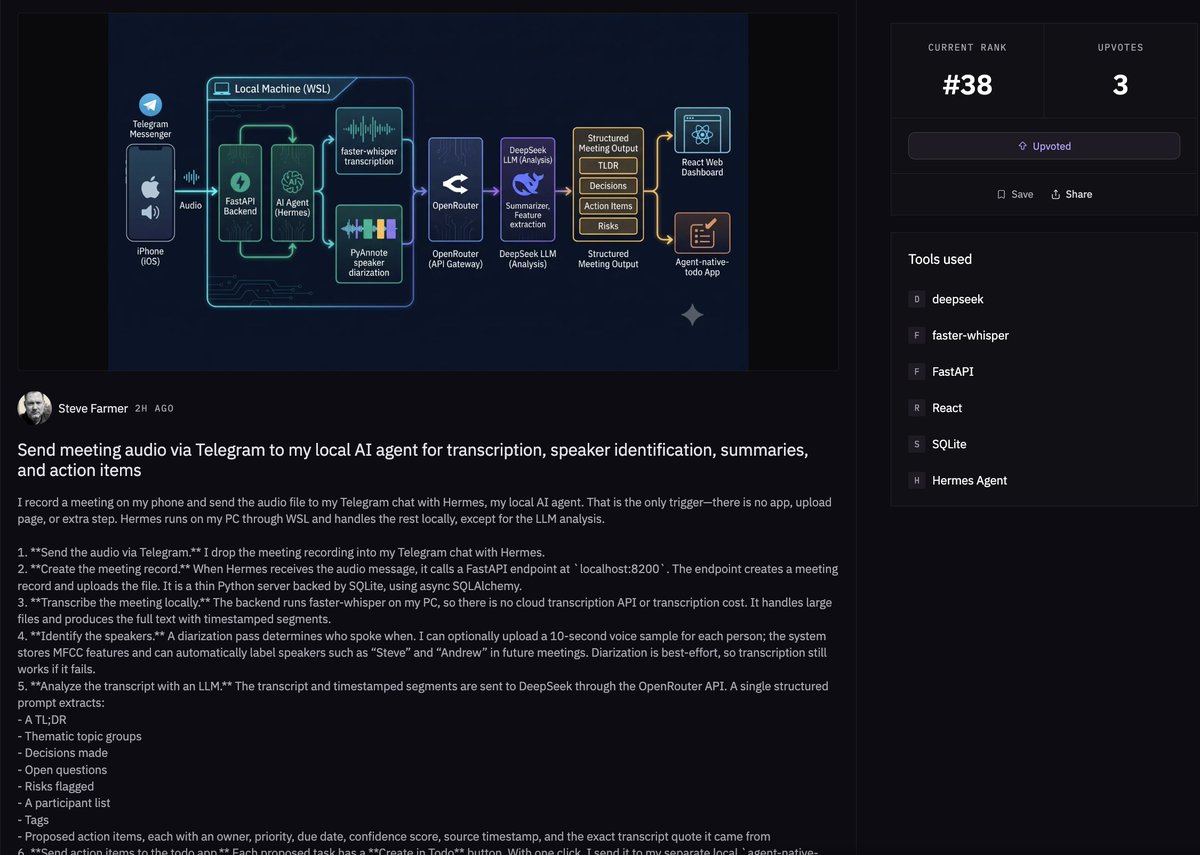Click the Risks box in the diagram
Viewport: 1200px width, 855px height.
coord(608,226)
